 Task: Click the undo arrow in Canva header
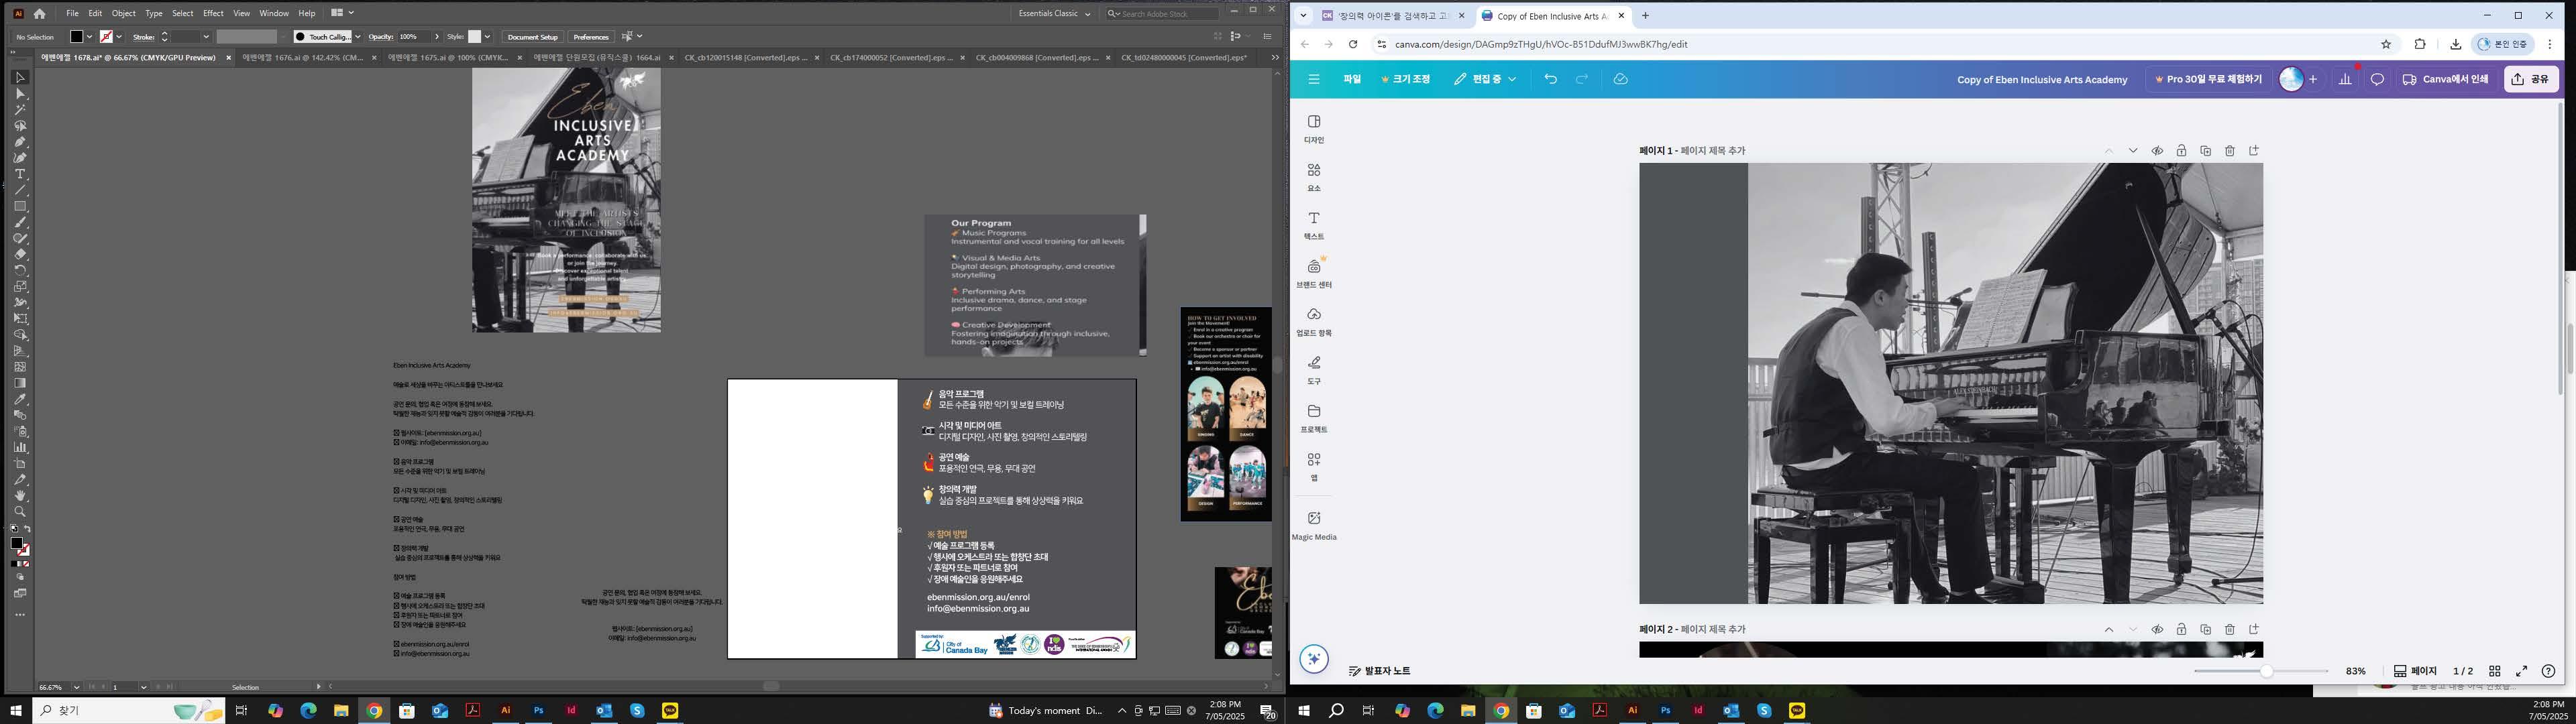tap(1550, 79)
